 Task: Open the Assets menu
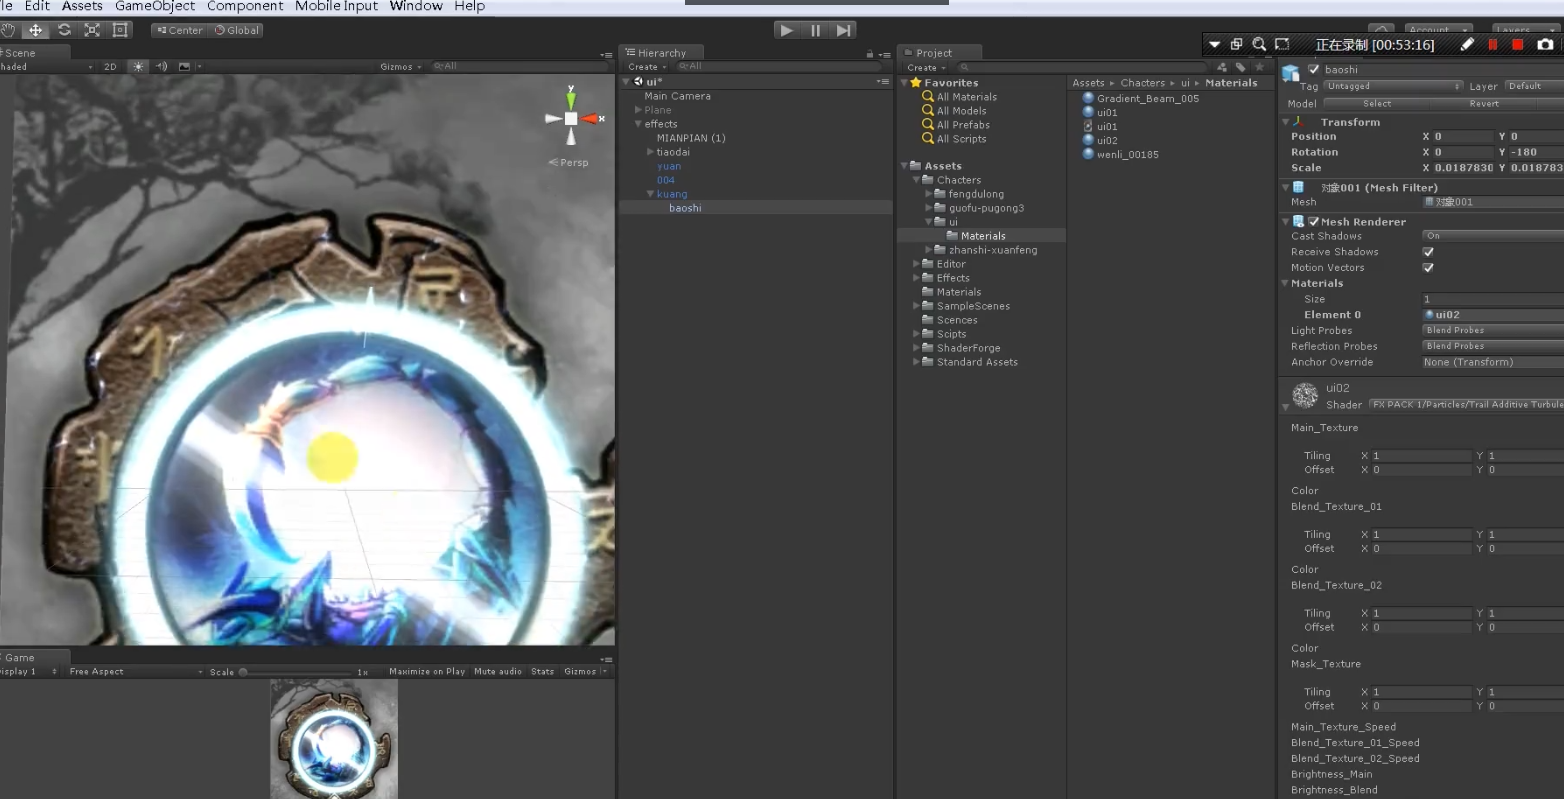point(82,6)
